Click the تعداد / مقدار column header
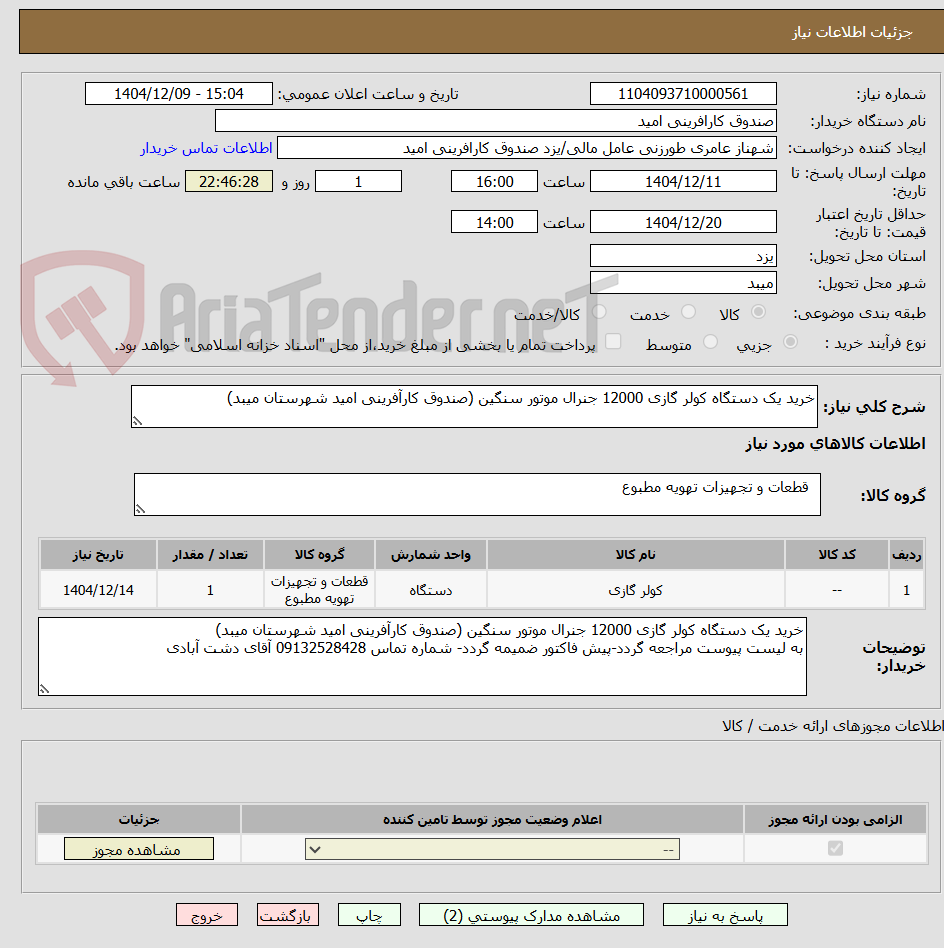The height and width of the screenshot is (948, 944). pyautogui.click(x=210, y=554)
